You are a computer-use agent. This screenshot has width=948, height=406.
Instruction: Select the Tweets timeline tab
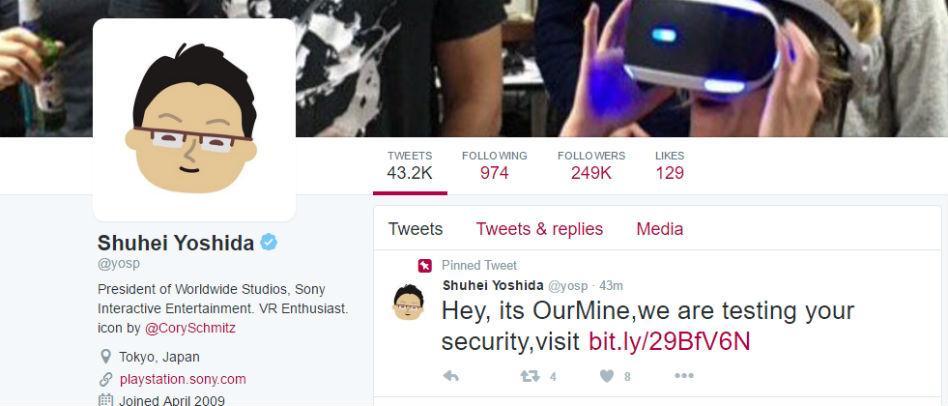click(x=415, y=229)
